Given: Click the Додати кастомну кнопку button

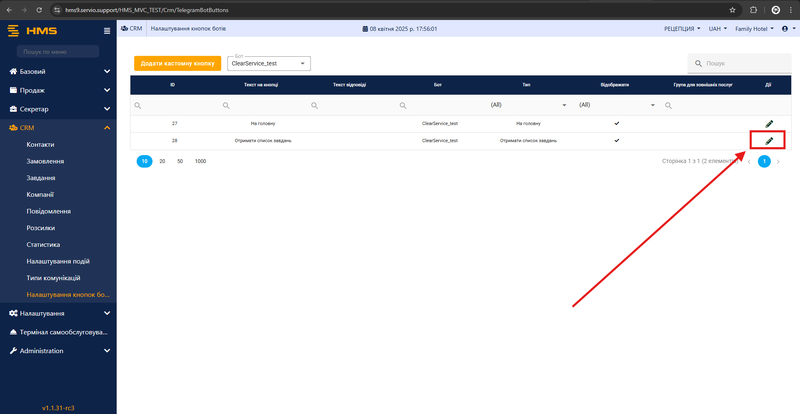Looking at the screenshot, I should click(x=177, y=63).
